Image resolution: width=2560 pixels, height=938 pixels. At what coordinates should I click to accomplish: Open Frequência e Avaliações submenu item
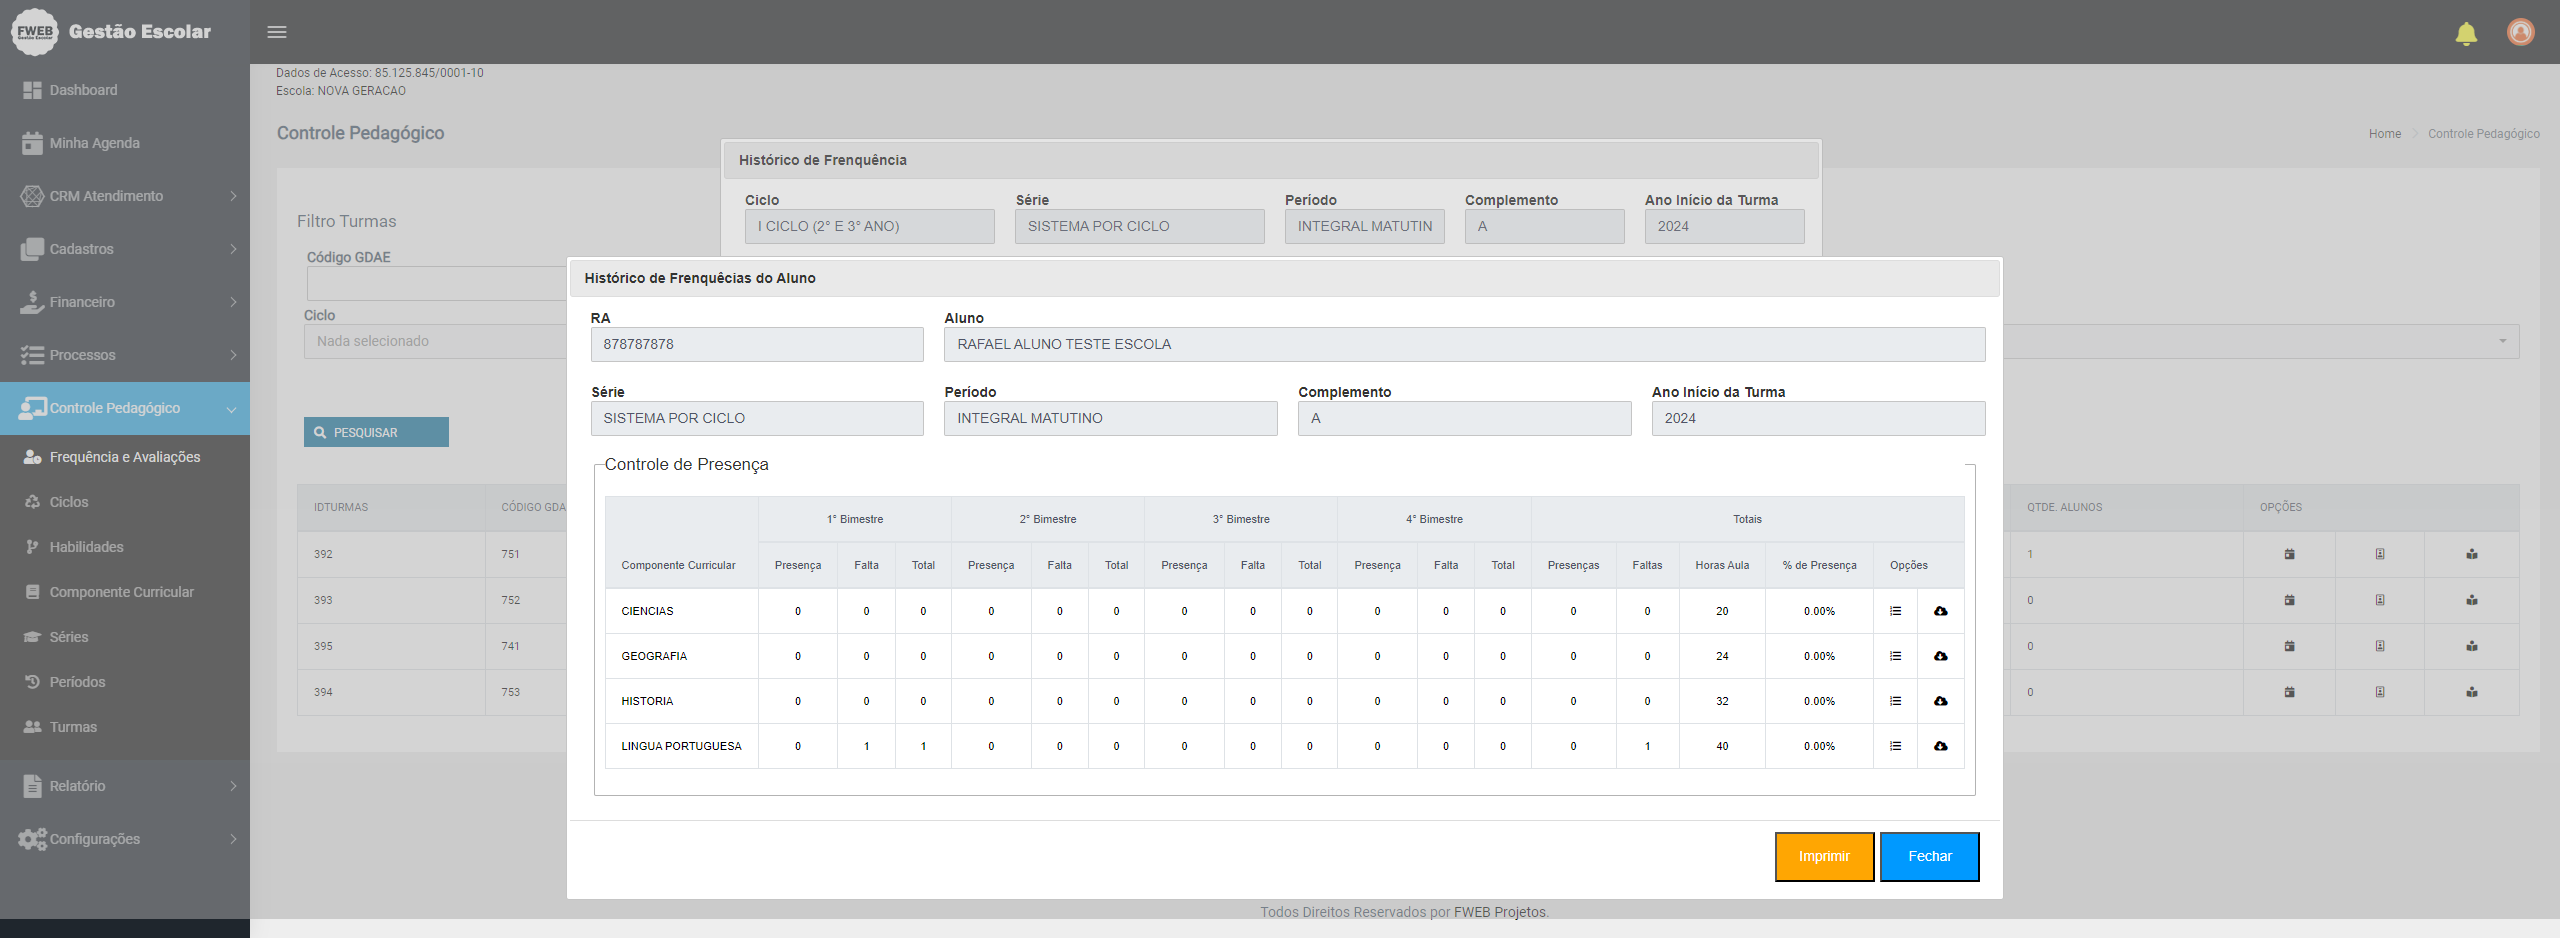pos(125,457)
